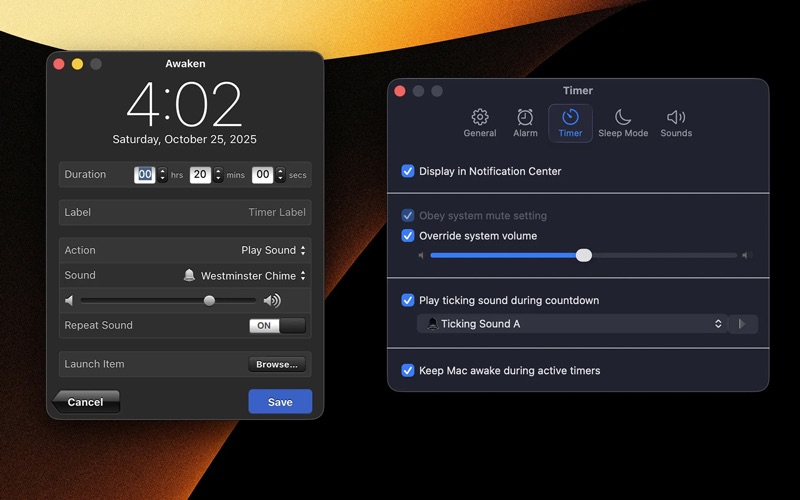
Task: Click the date Saturday, October 25, 2025
Action: pyautogui.click(x=184, y=139)
